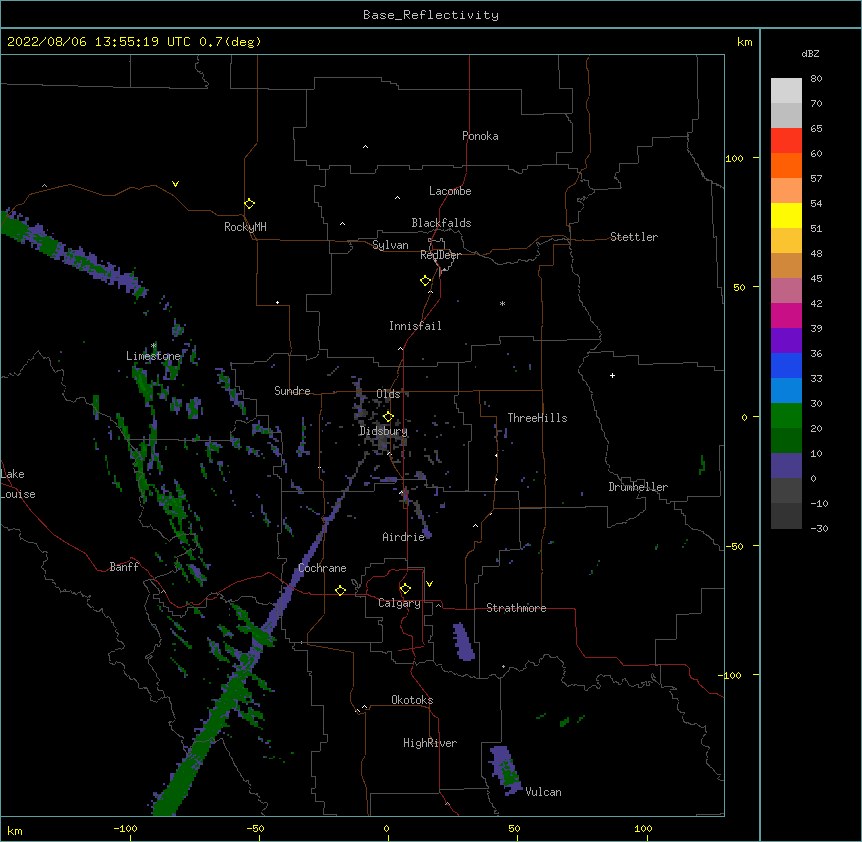The height and width of the screenshot is (842, 862).
Task: Select the Stettler label
Action: pyautogui.click(x=634, y=237)
